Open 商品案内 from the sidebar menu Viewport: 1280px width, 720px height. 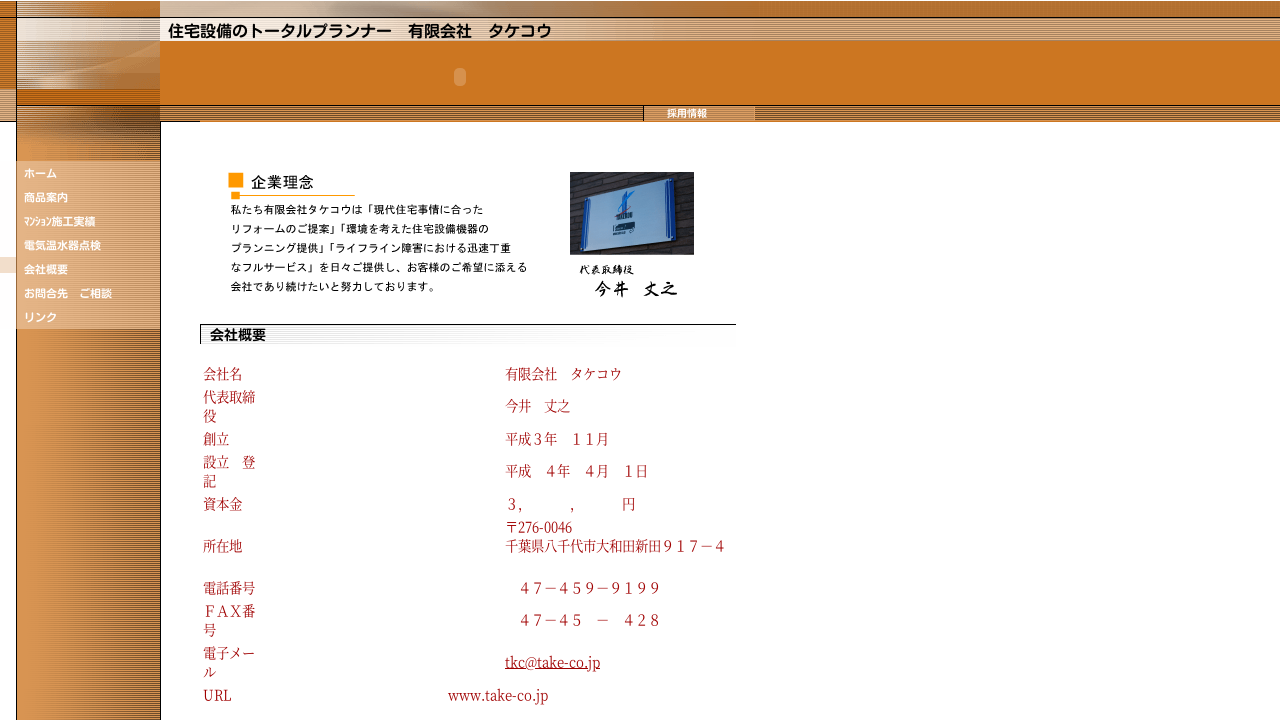tap(46, 198)
